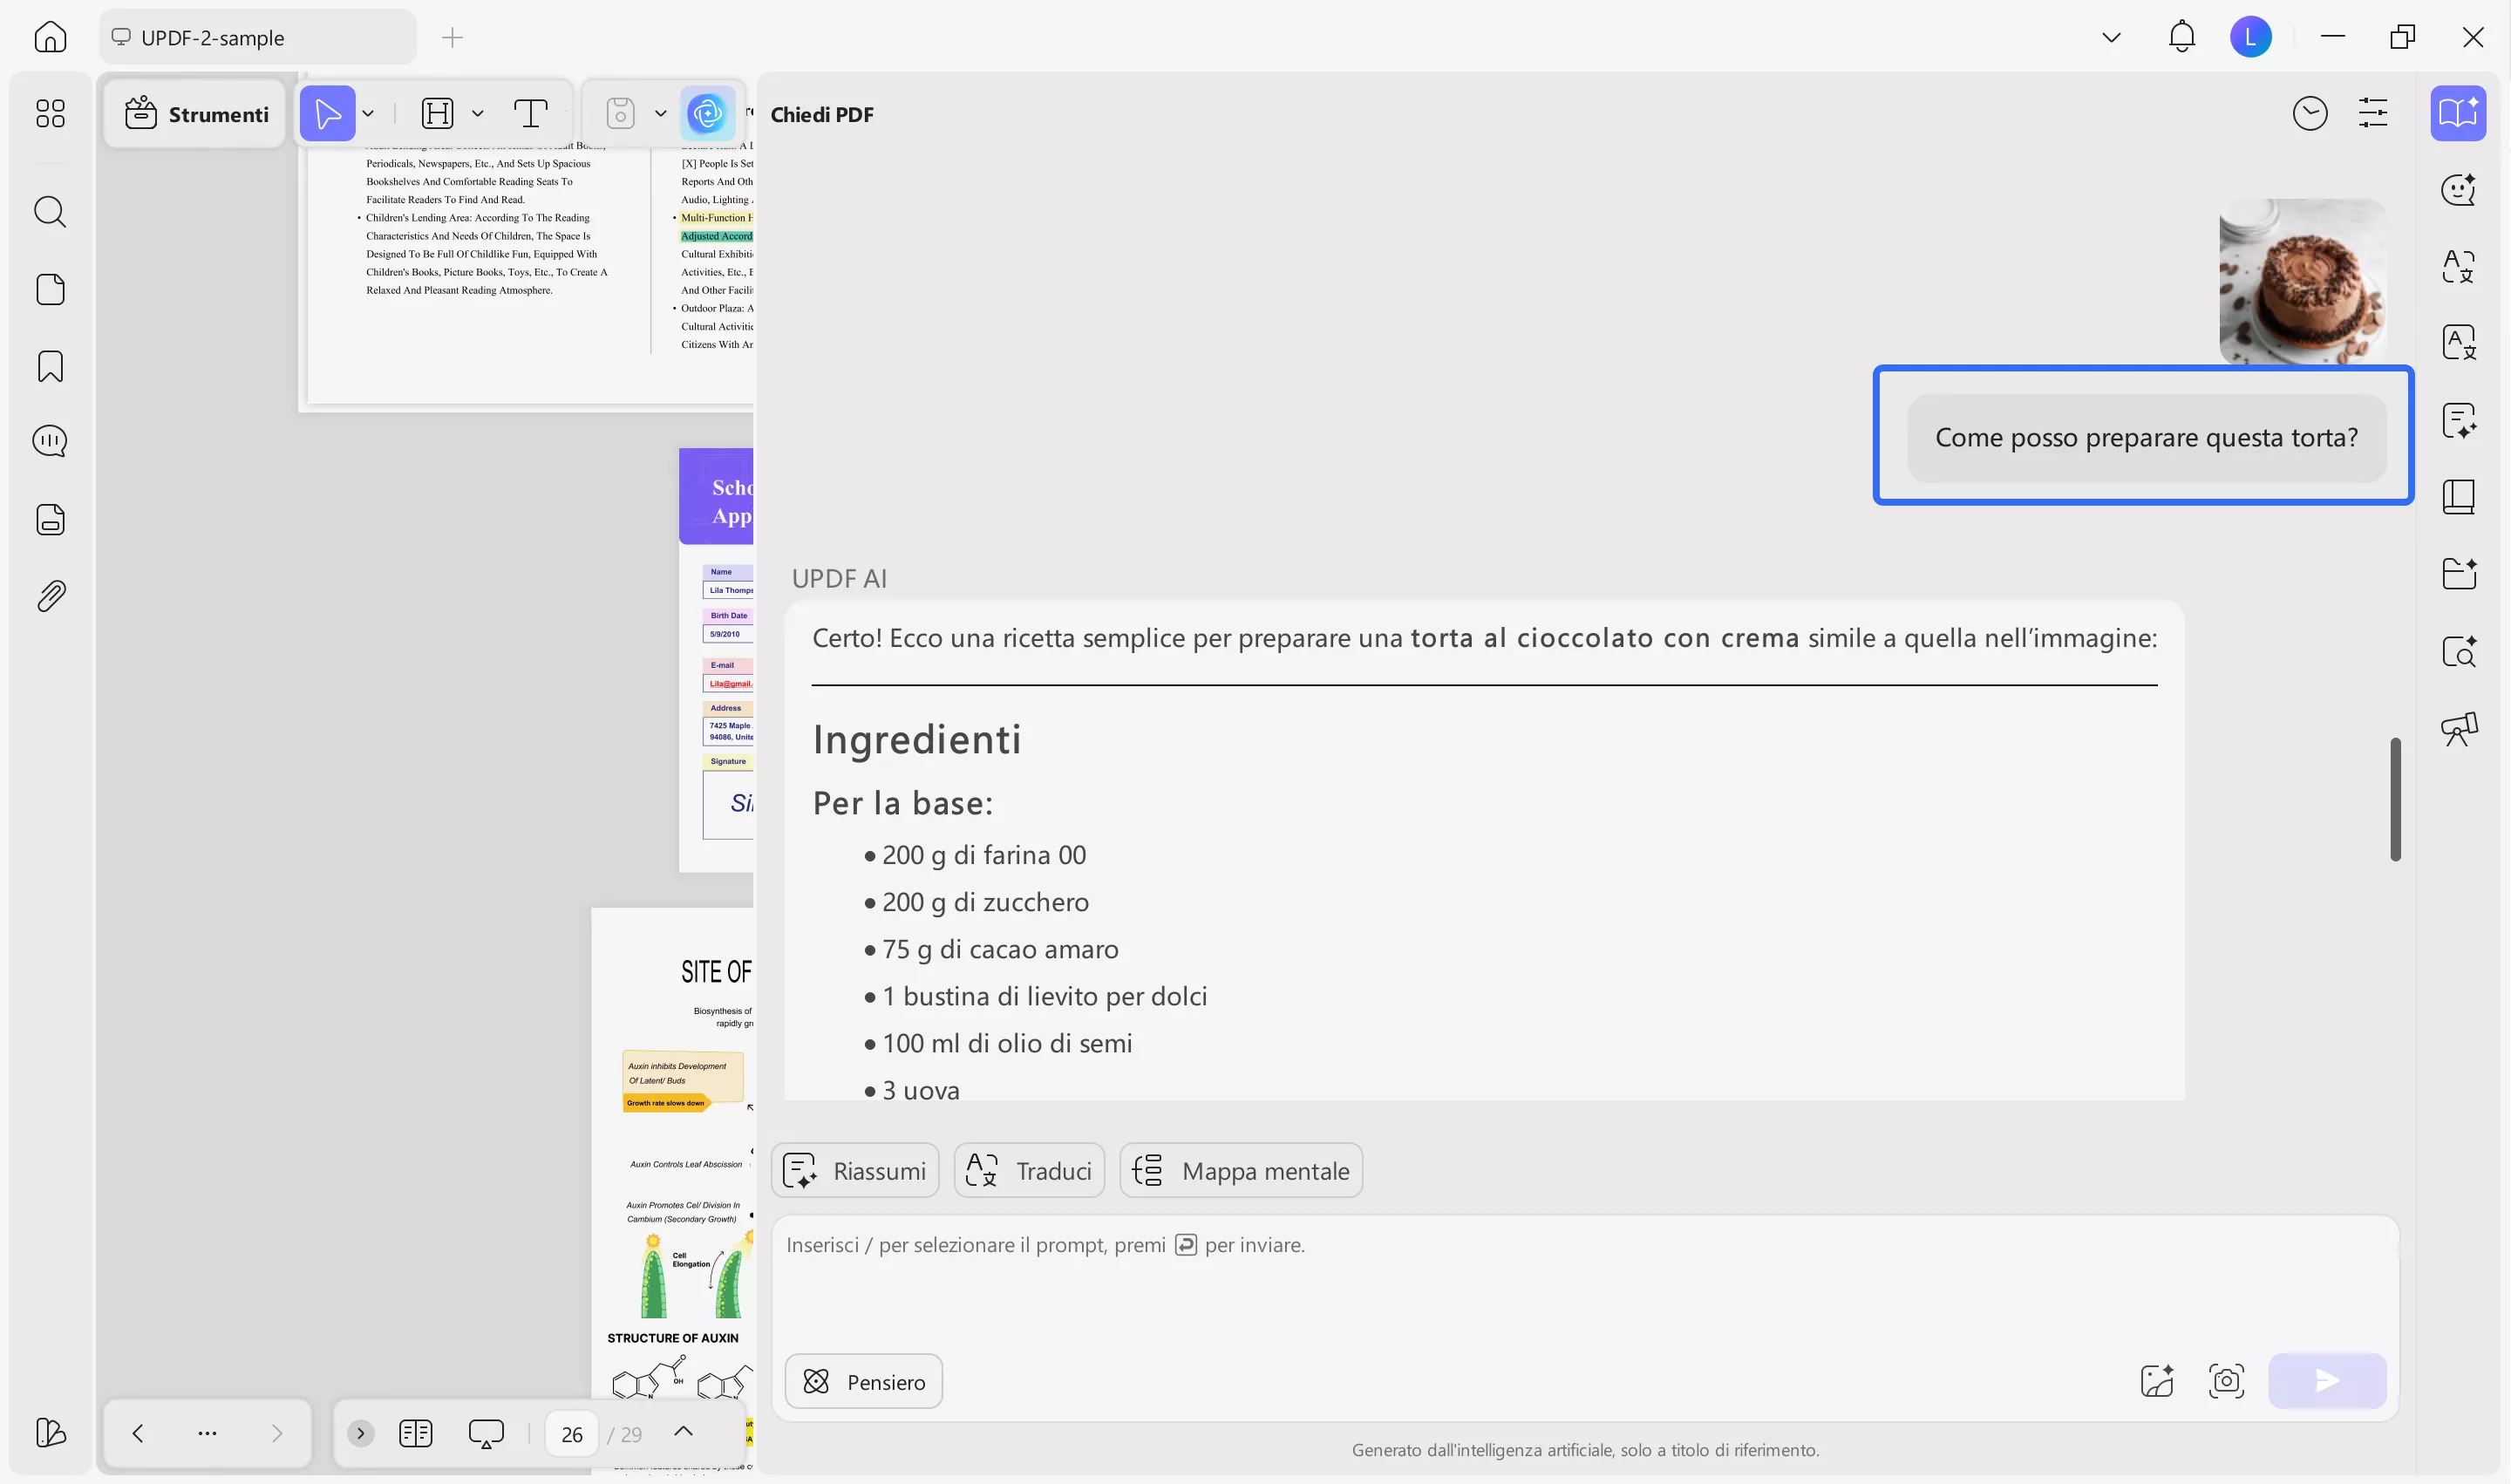This screenshot has width=2511, height=1484.
Task: Open the comments panel icon in sidebar
Action: 50,441
